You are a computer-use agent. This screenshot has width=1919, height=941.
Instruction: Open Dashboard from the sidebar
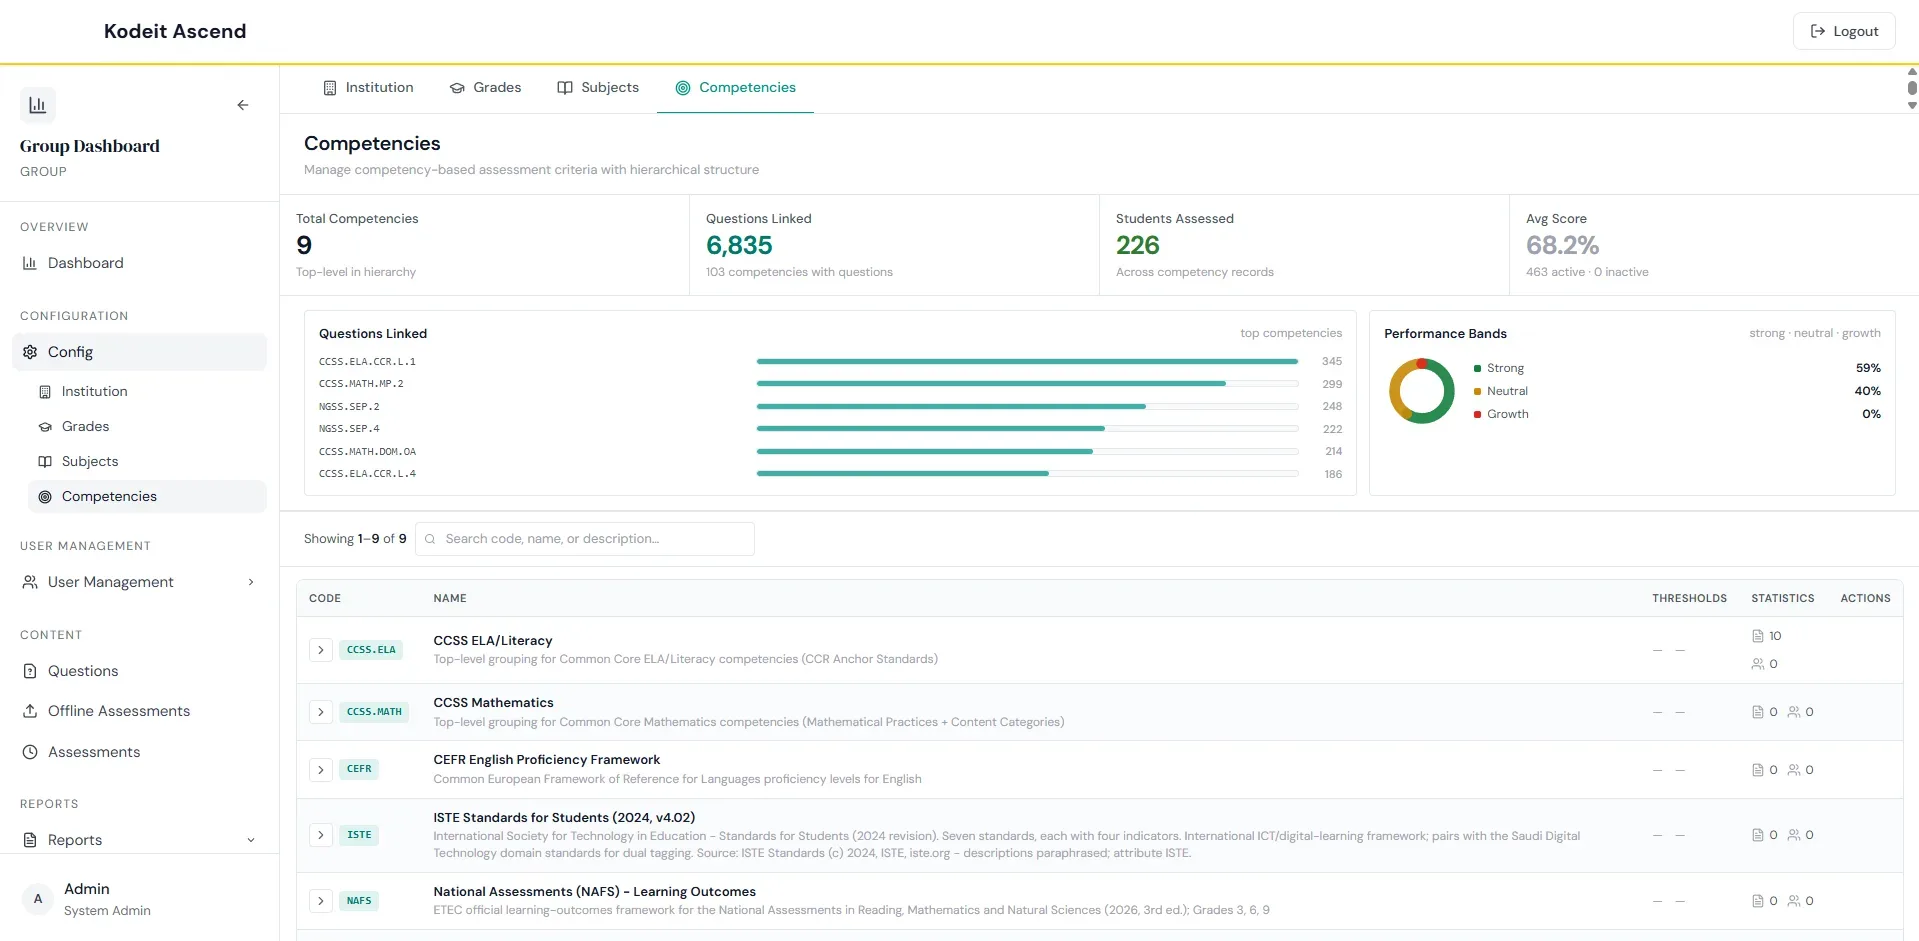point(139,263)
